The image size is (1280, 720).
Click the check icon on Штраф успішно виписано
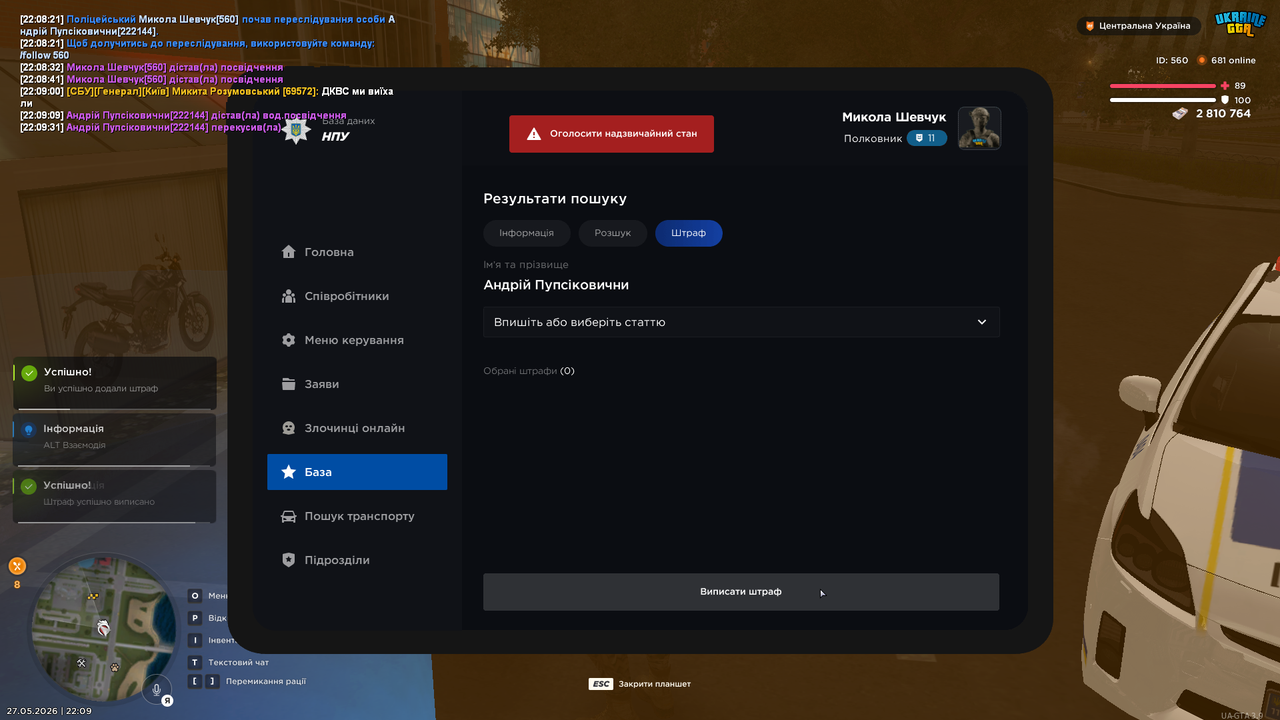[29, 486]
